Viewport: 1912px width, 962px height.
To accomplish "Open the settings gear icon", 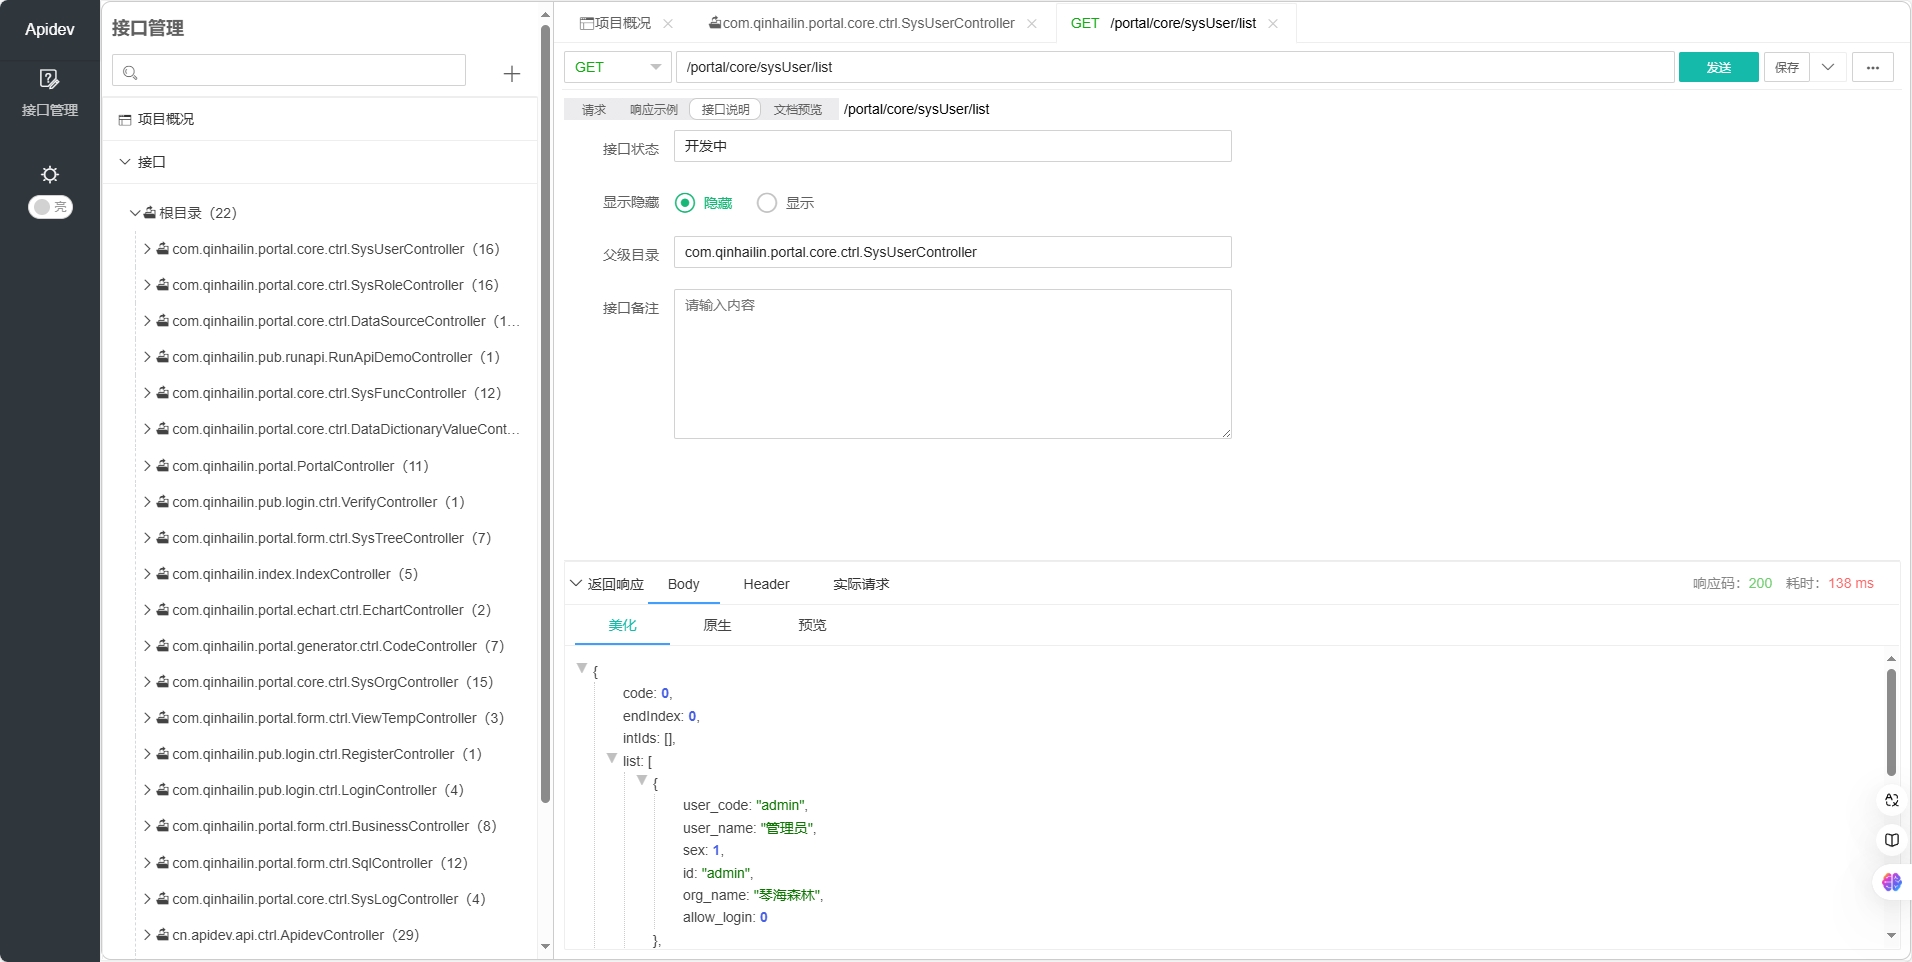I will [49, 174].
